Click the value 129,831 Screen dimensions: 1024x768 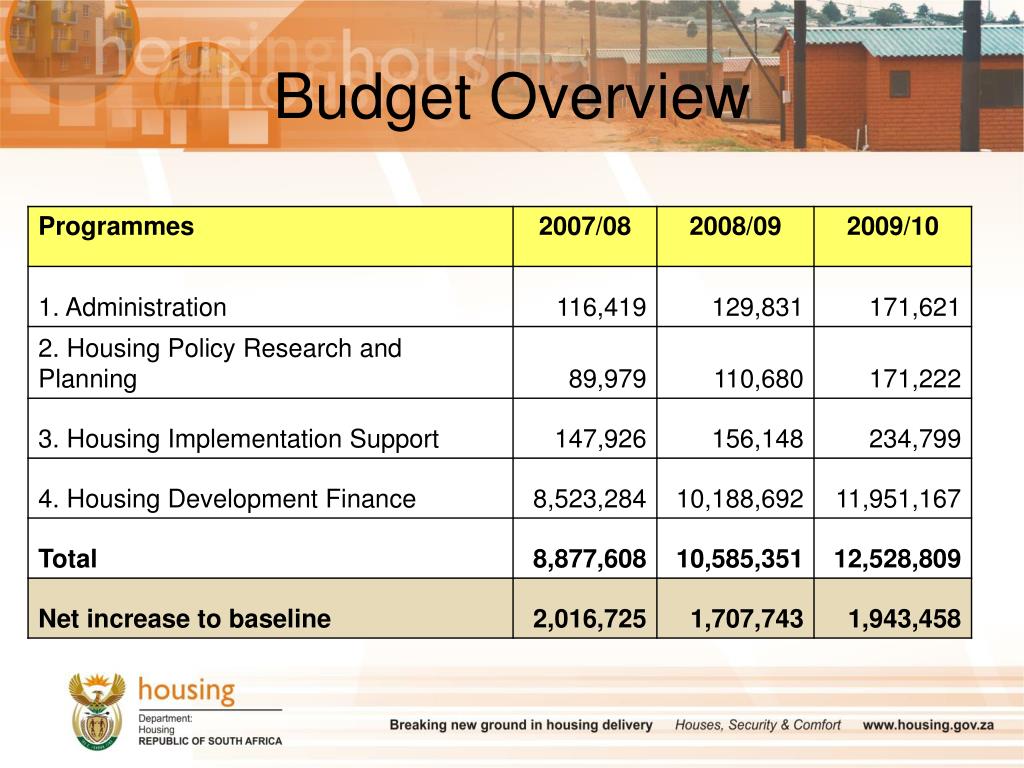[x=757, y=308]
